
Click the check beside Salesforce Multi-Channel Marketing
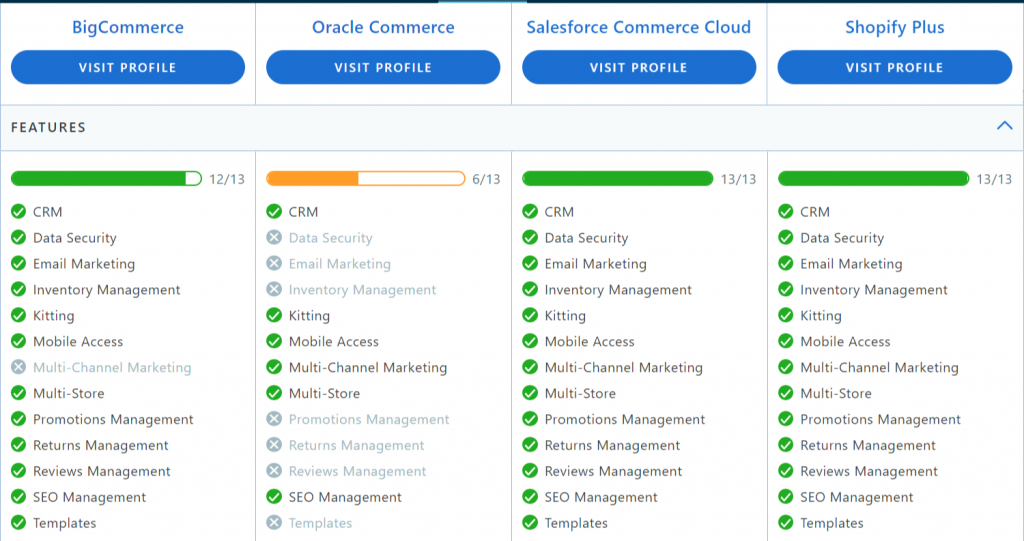pyautogui.click(x=530, y=367)
